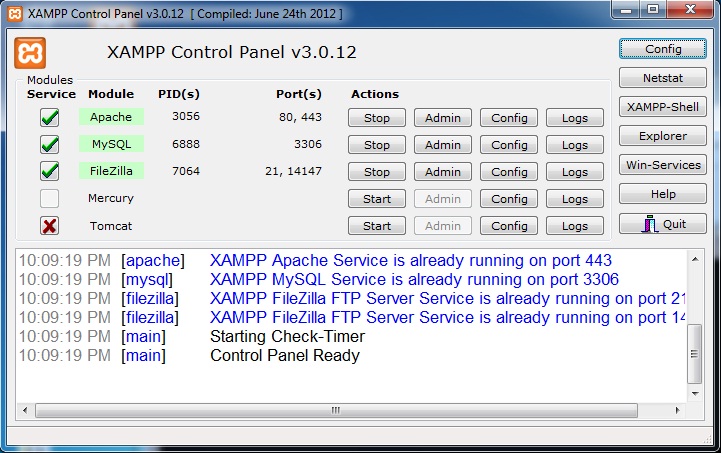This screenshot has height=453, width=721.
Task: View FileZilla Logs
Action: [575, 172]
